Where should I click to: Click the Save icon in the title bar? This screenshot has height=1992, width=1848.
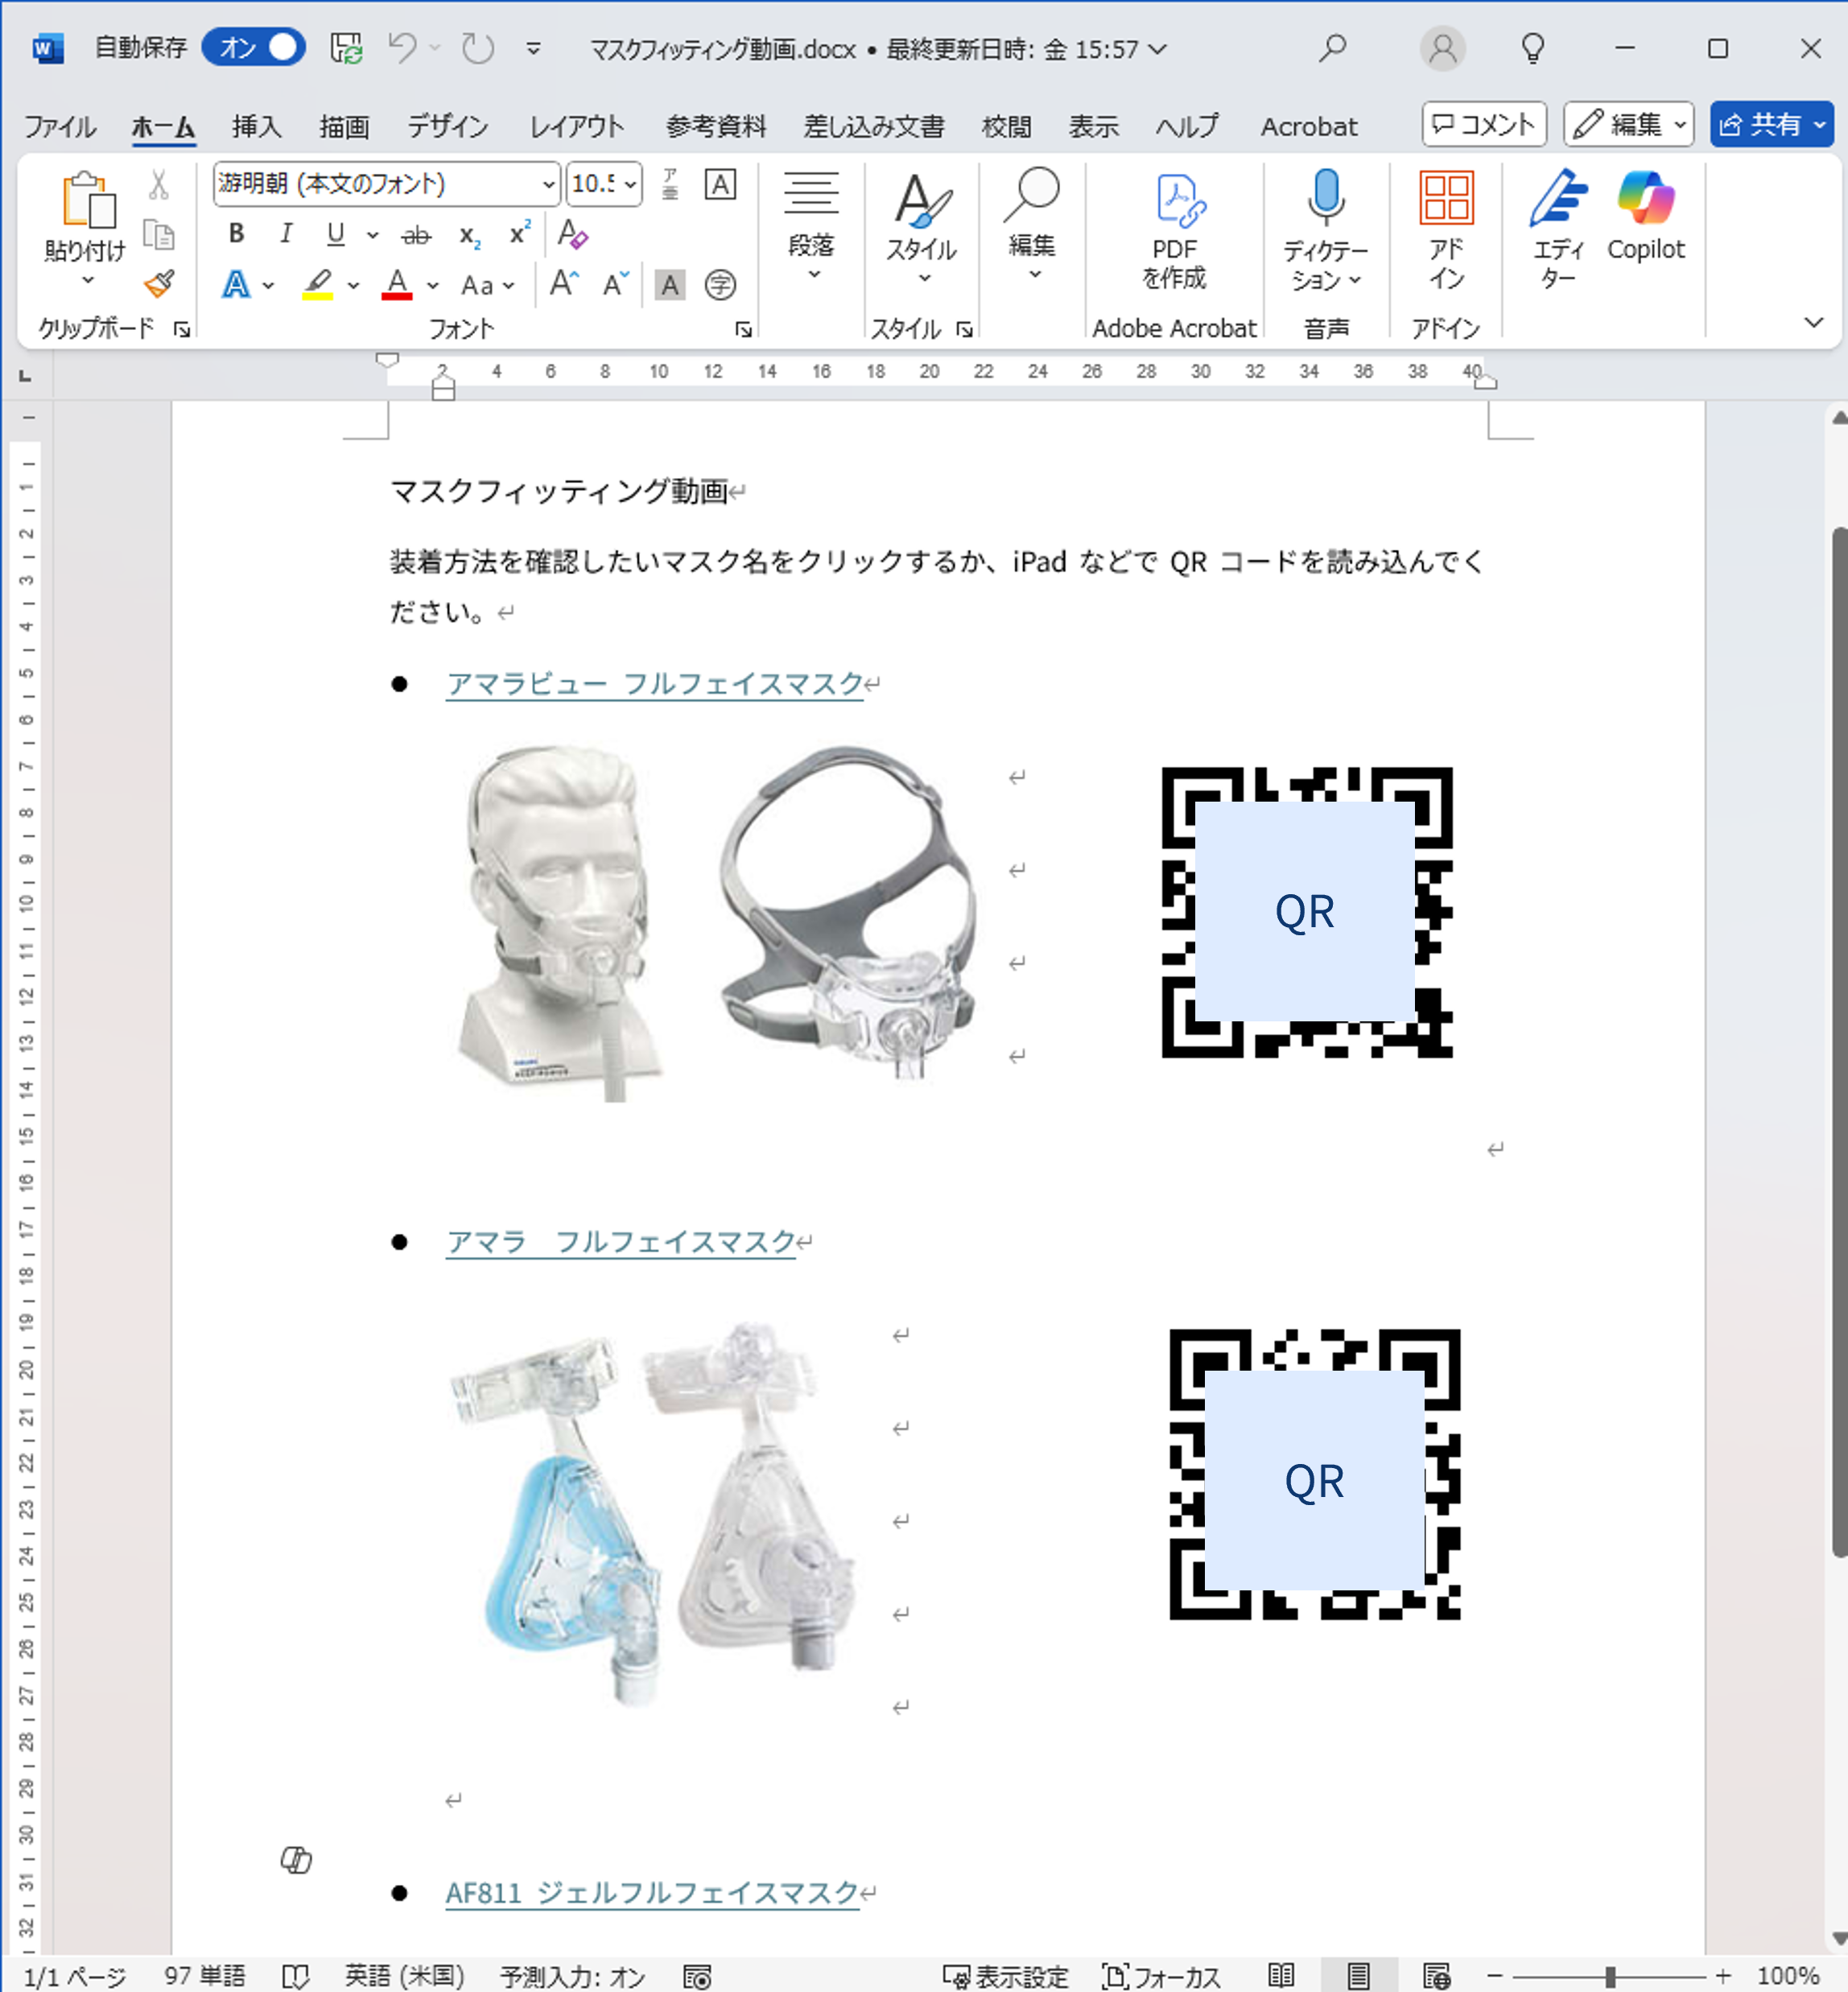tap(346, 48)
